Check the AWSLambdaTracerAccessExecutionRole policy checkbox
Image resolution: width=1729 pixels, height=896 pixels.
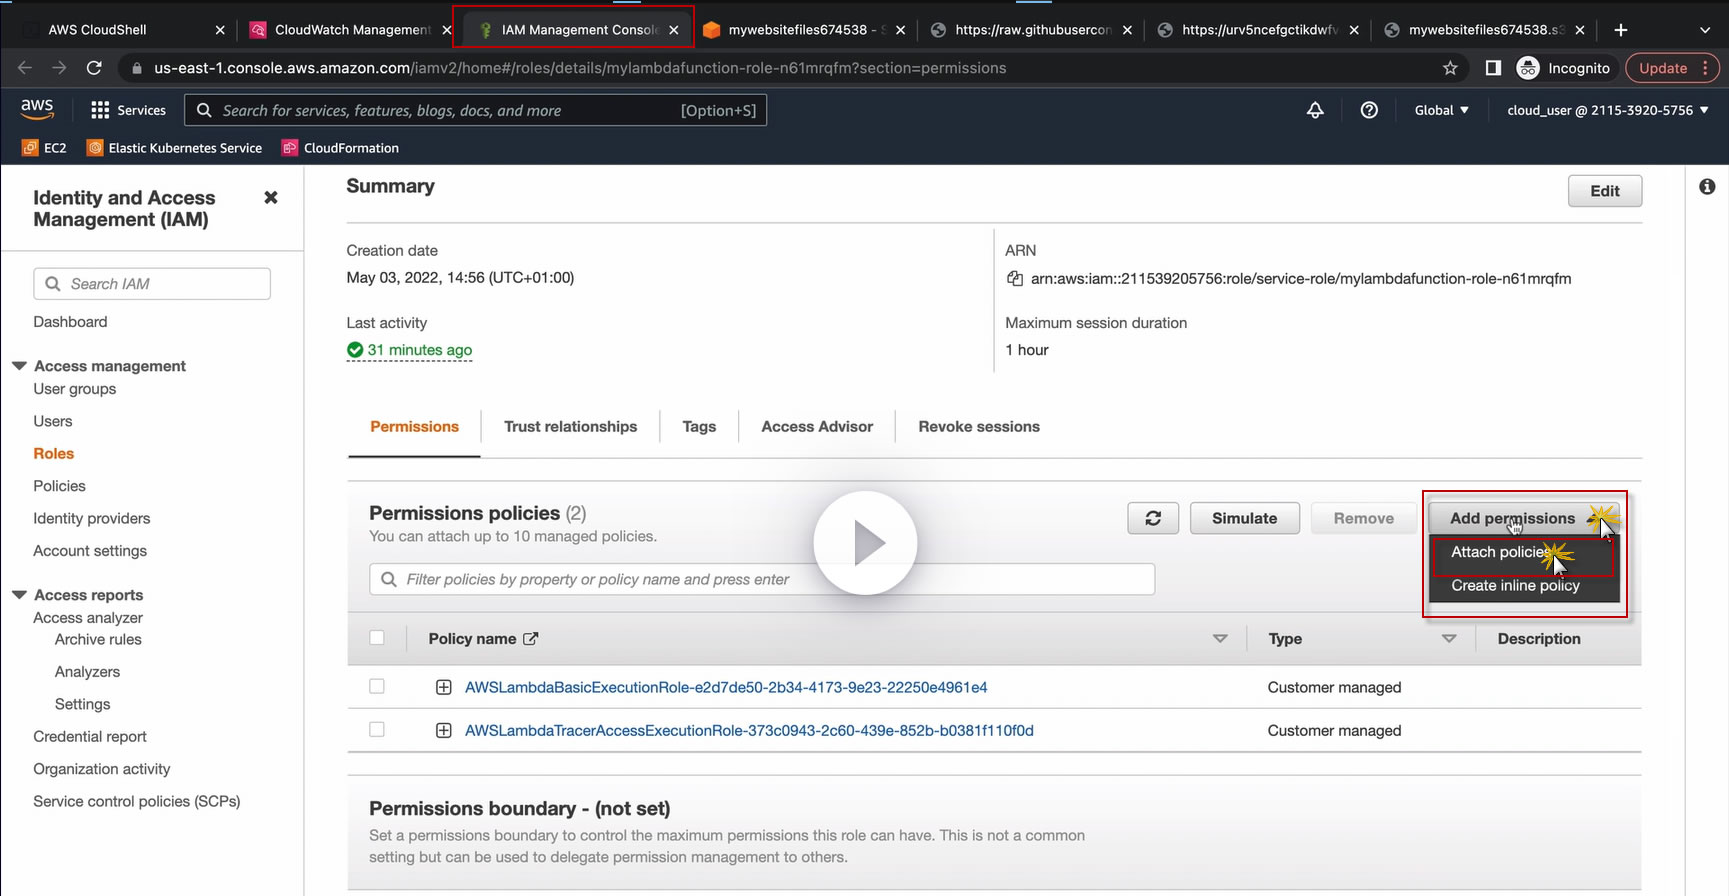[x=377, y=730]
